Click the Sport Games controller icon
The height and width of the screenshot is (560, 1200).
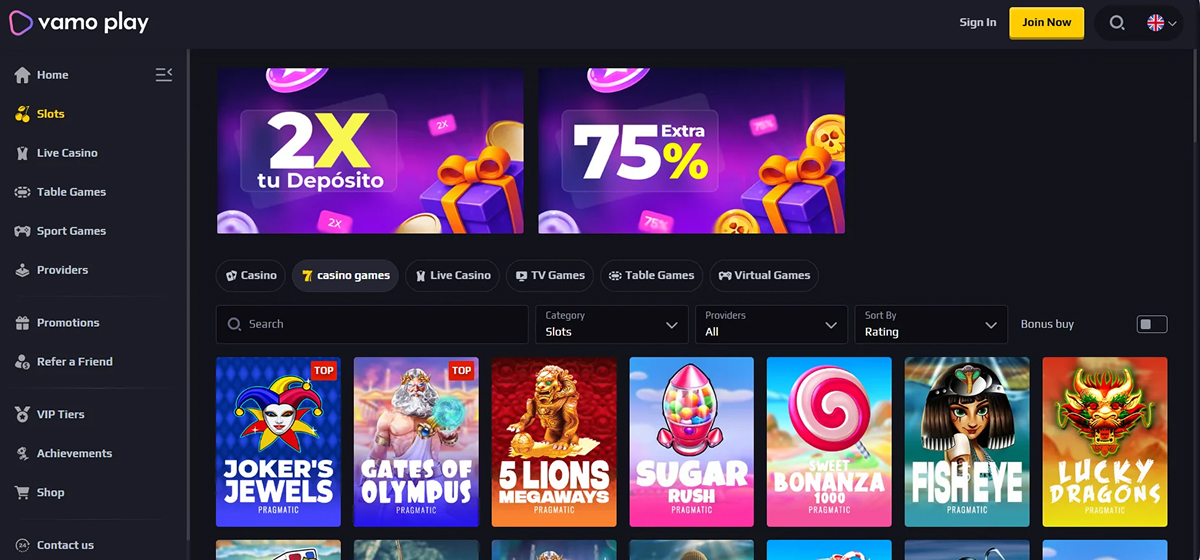(22, 231)
